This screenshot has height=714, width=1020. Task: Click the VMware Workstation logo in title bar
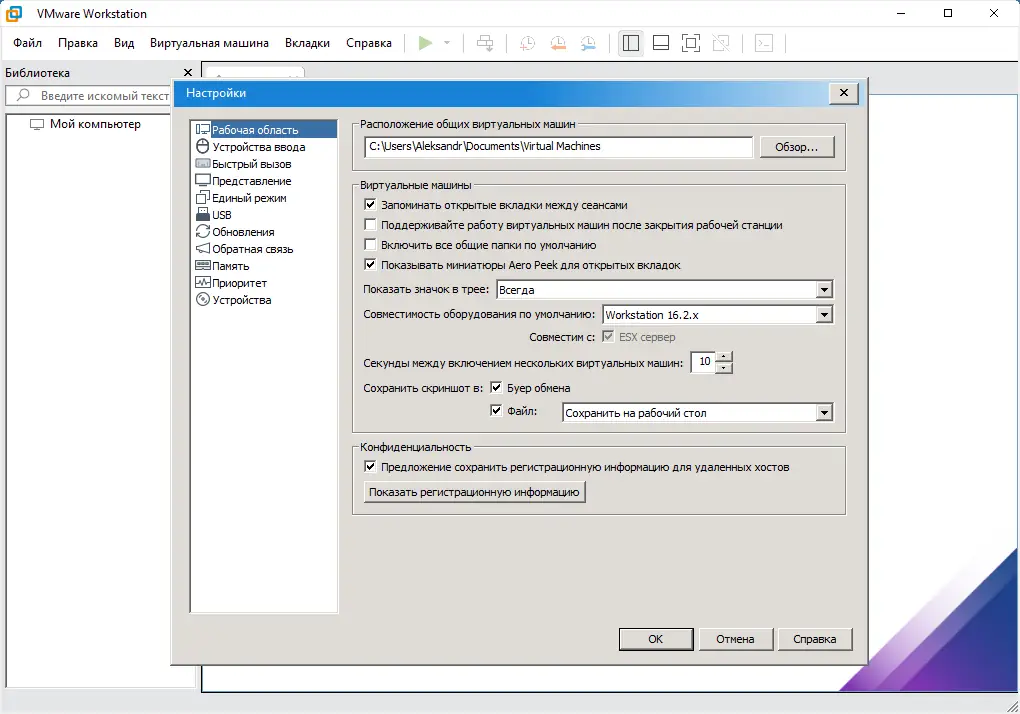pos(14,13)
